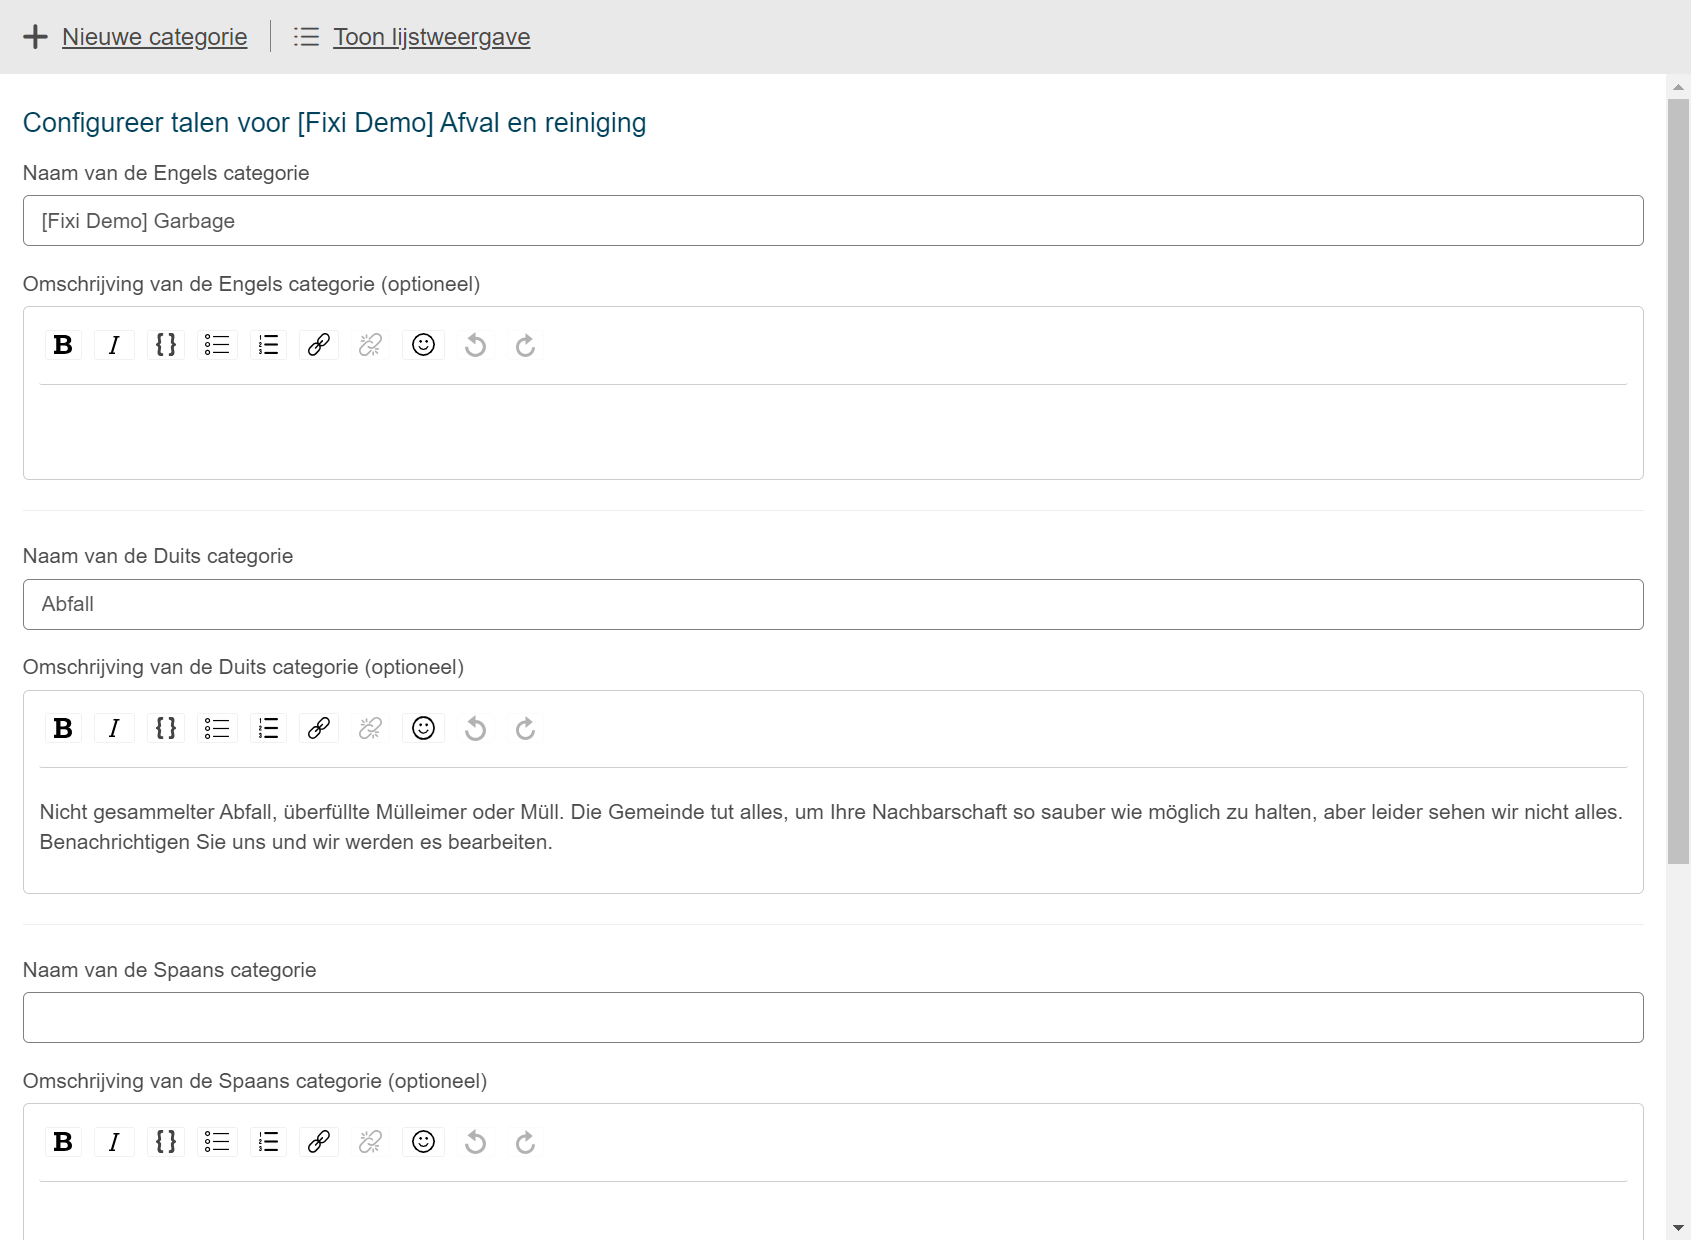Toggle italic in the Engels description editor
Image resolution: width=1691 pixels, height=1240 pixels.
[x=114, y=345]
